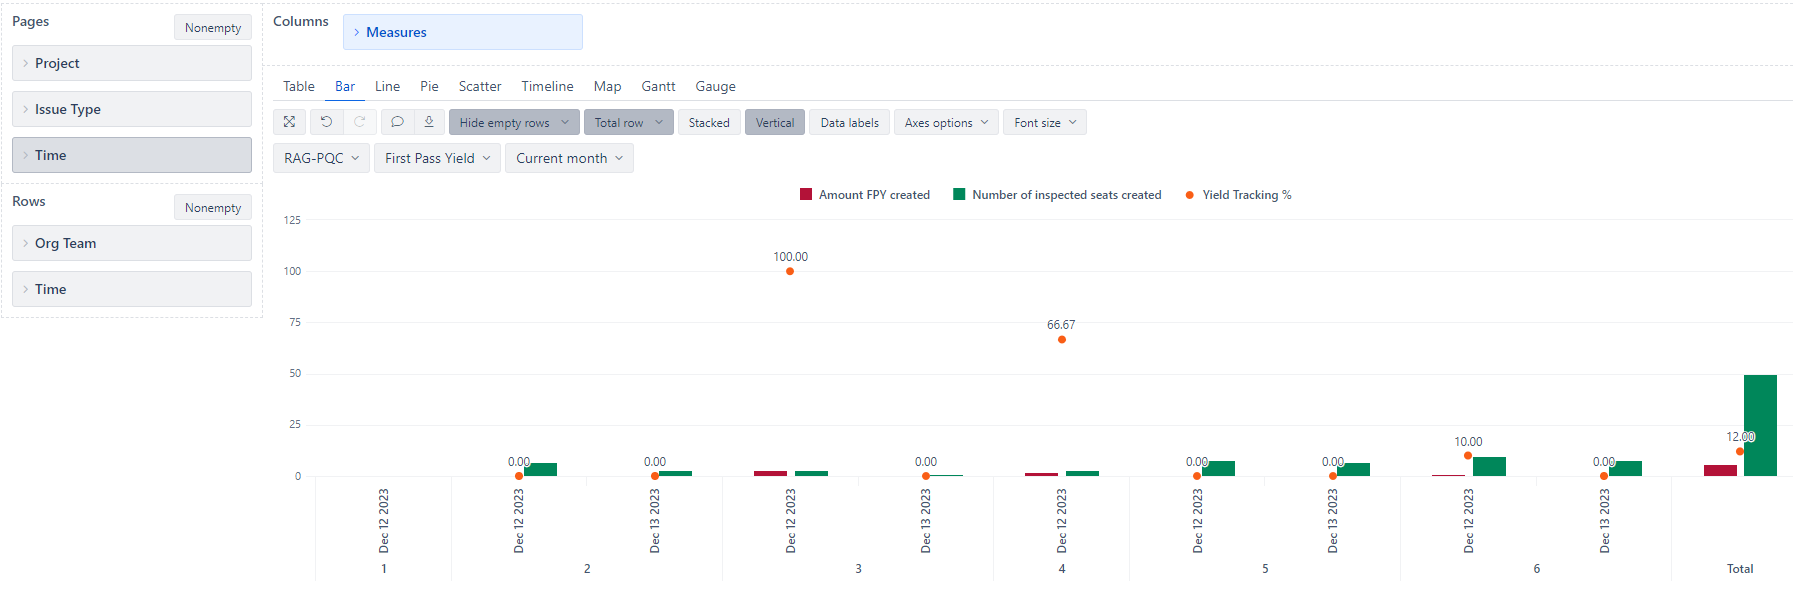Switch to the Gantt tab
The width and height of the screenshot is (1793, 593).
658,86
